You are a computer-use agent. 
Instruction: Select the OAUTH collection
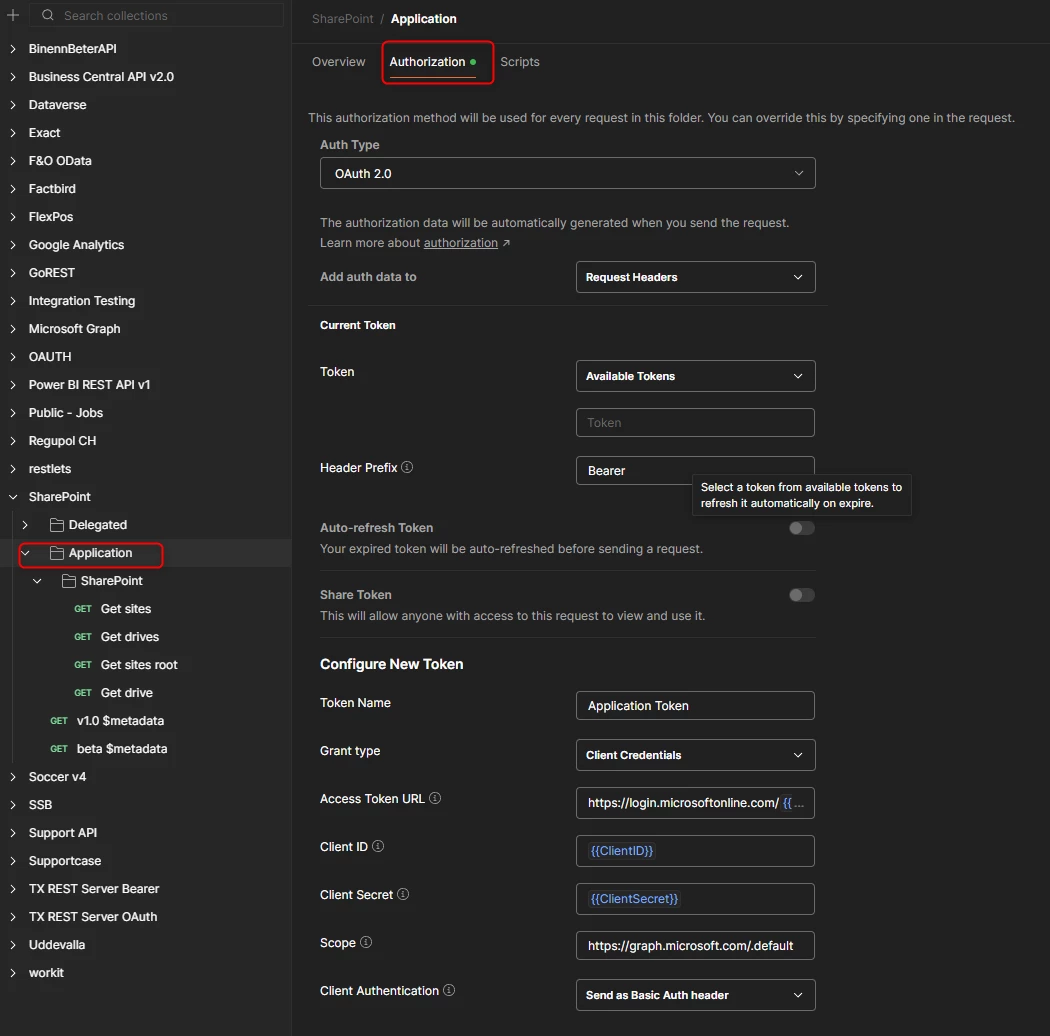point(50,357)
